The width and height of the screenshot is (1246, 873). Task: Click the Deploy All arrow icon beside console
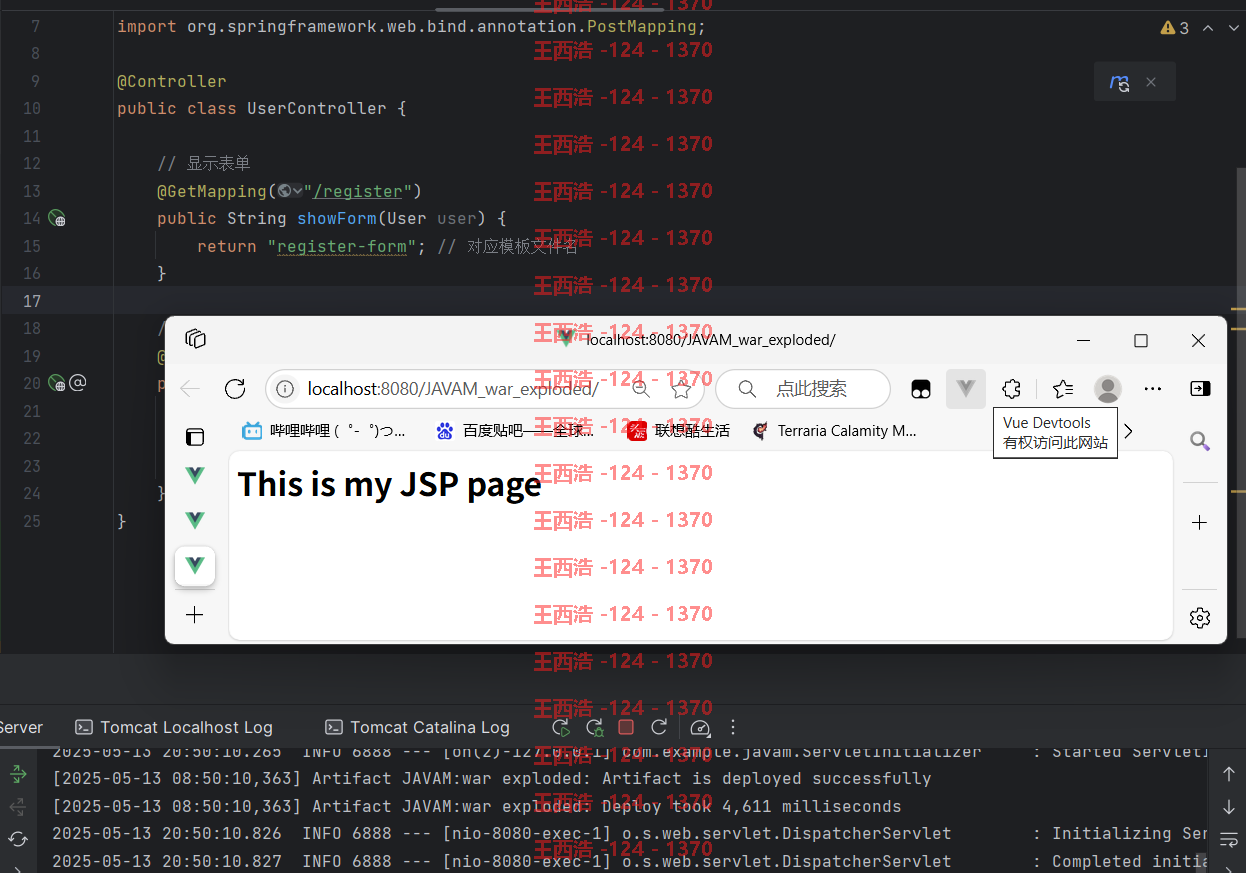click(18, 774)
